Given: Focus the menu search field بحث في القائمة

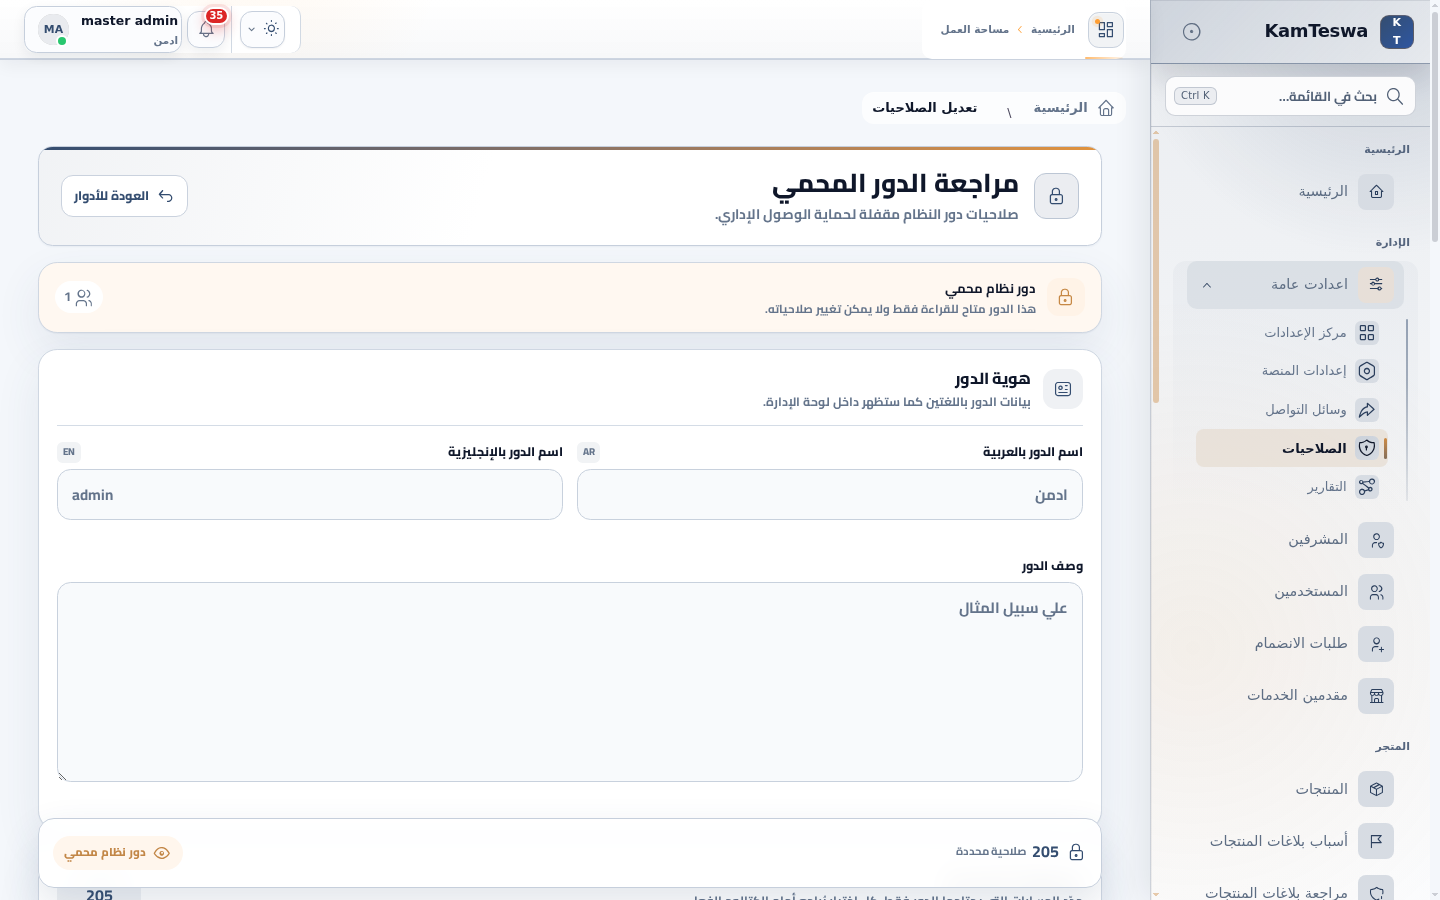Looking at the screenshot, I should point(1290,96).
